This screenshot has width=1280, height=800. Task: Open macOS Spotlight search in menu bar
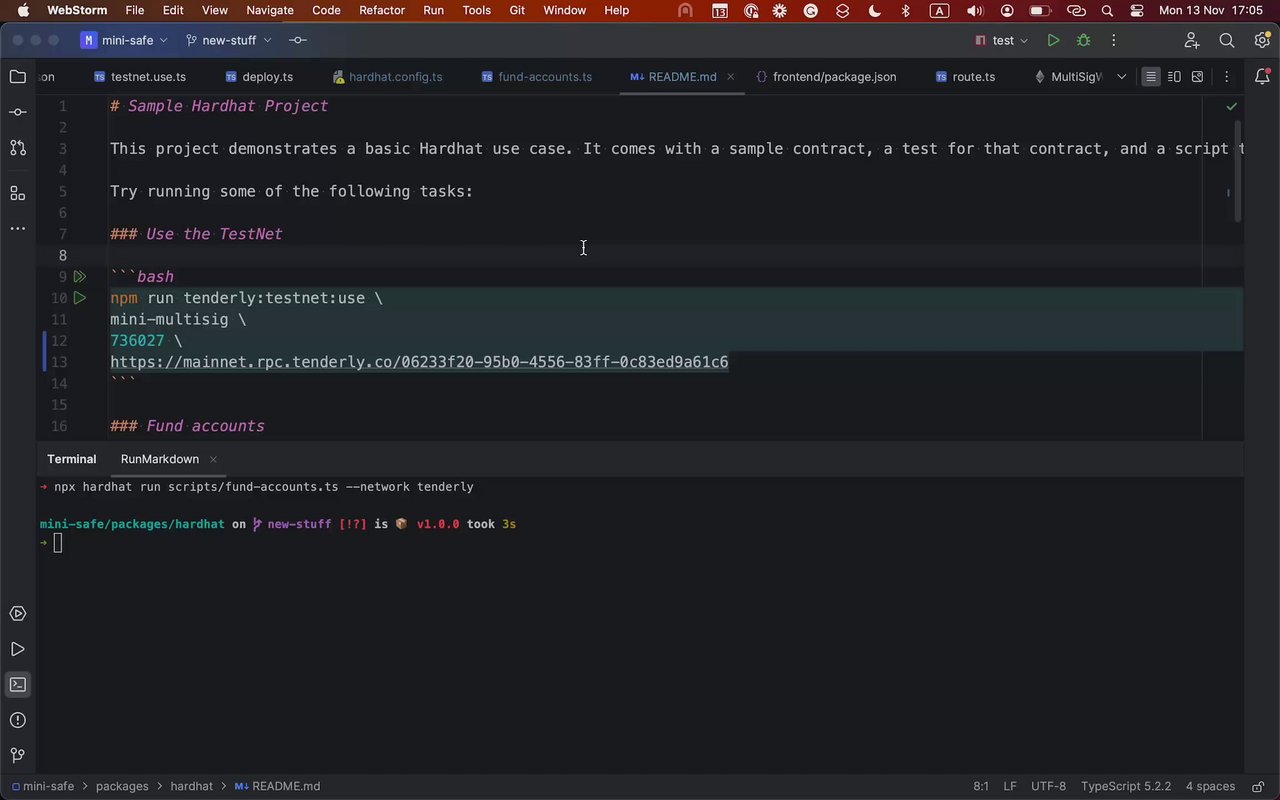pyautogui.click(x=1107, y=11)
